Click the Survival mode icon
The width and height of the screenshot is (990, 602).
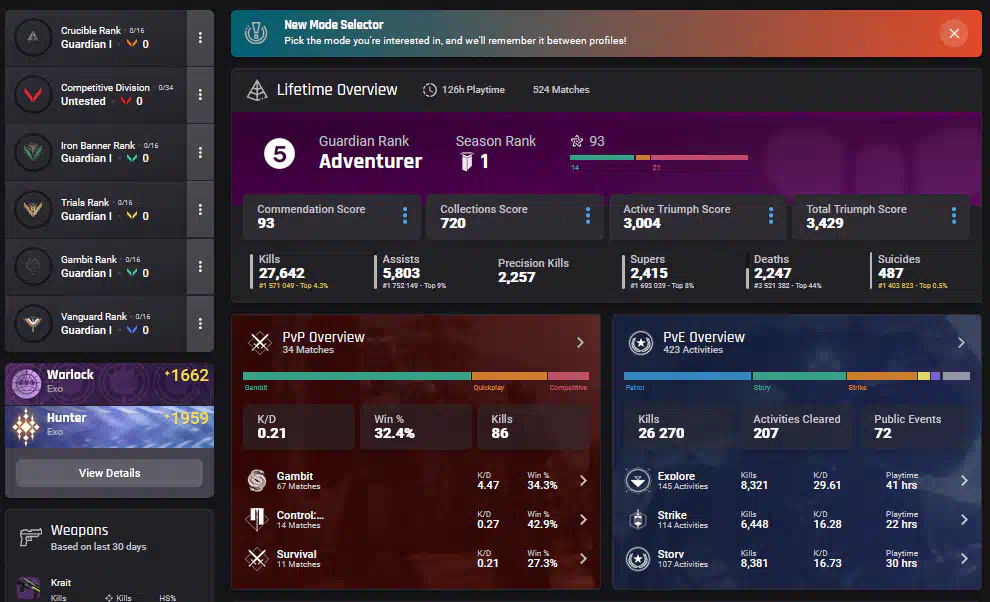pos(257,558)
